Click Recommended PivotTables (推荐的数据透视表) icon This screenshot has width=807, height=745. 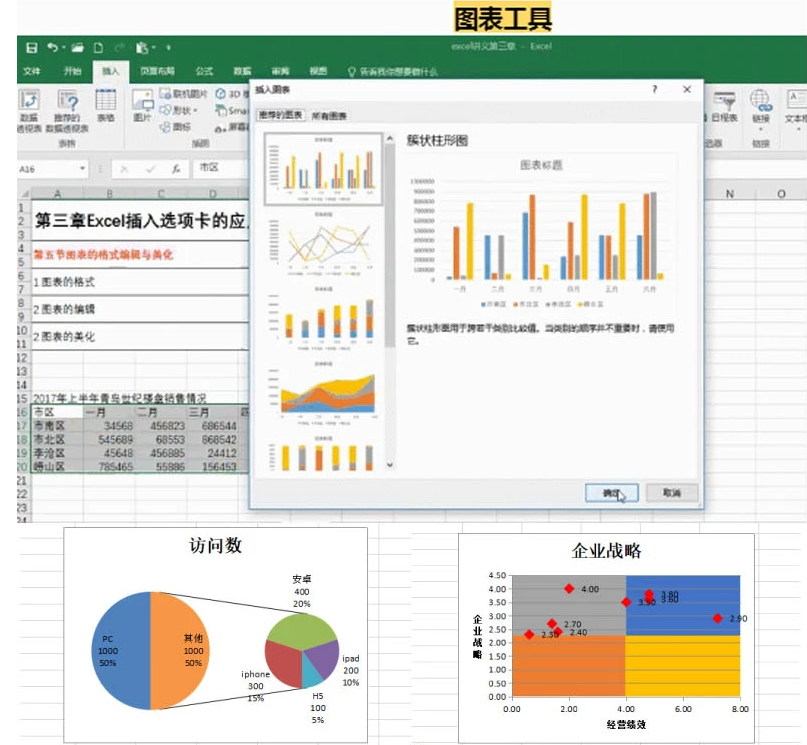[x=67, y=102]
